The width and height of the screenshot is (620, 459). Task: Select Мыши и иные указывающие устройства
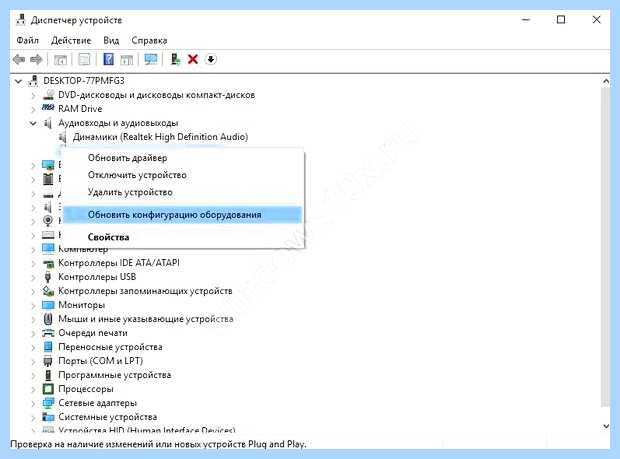[x=146, y=319]
